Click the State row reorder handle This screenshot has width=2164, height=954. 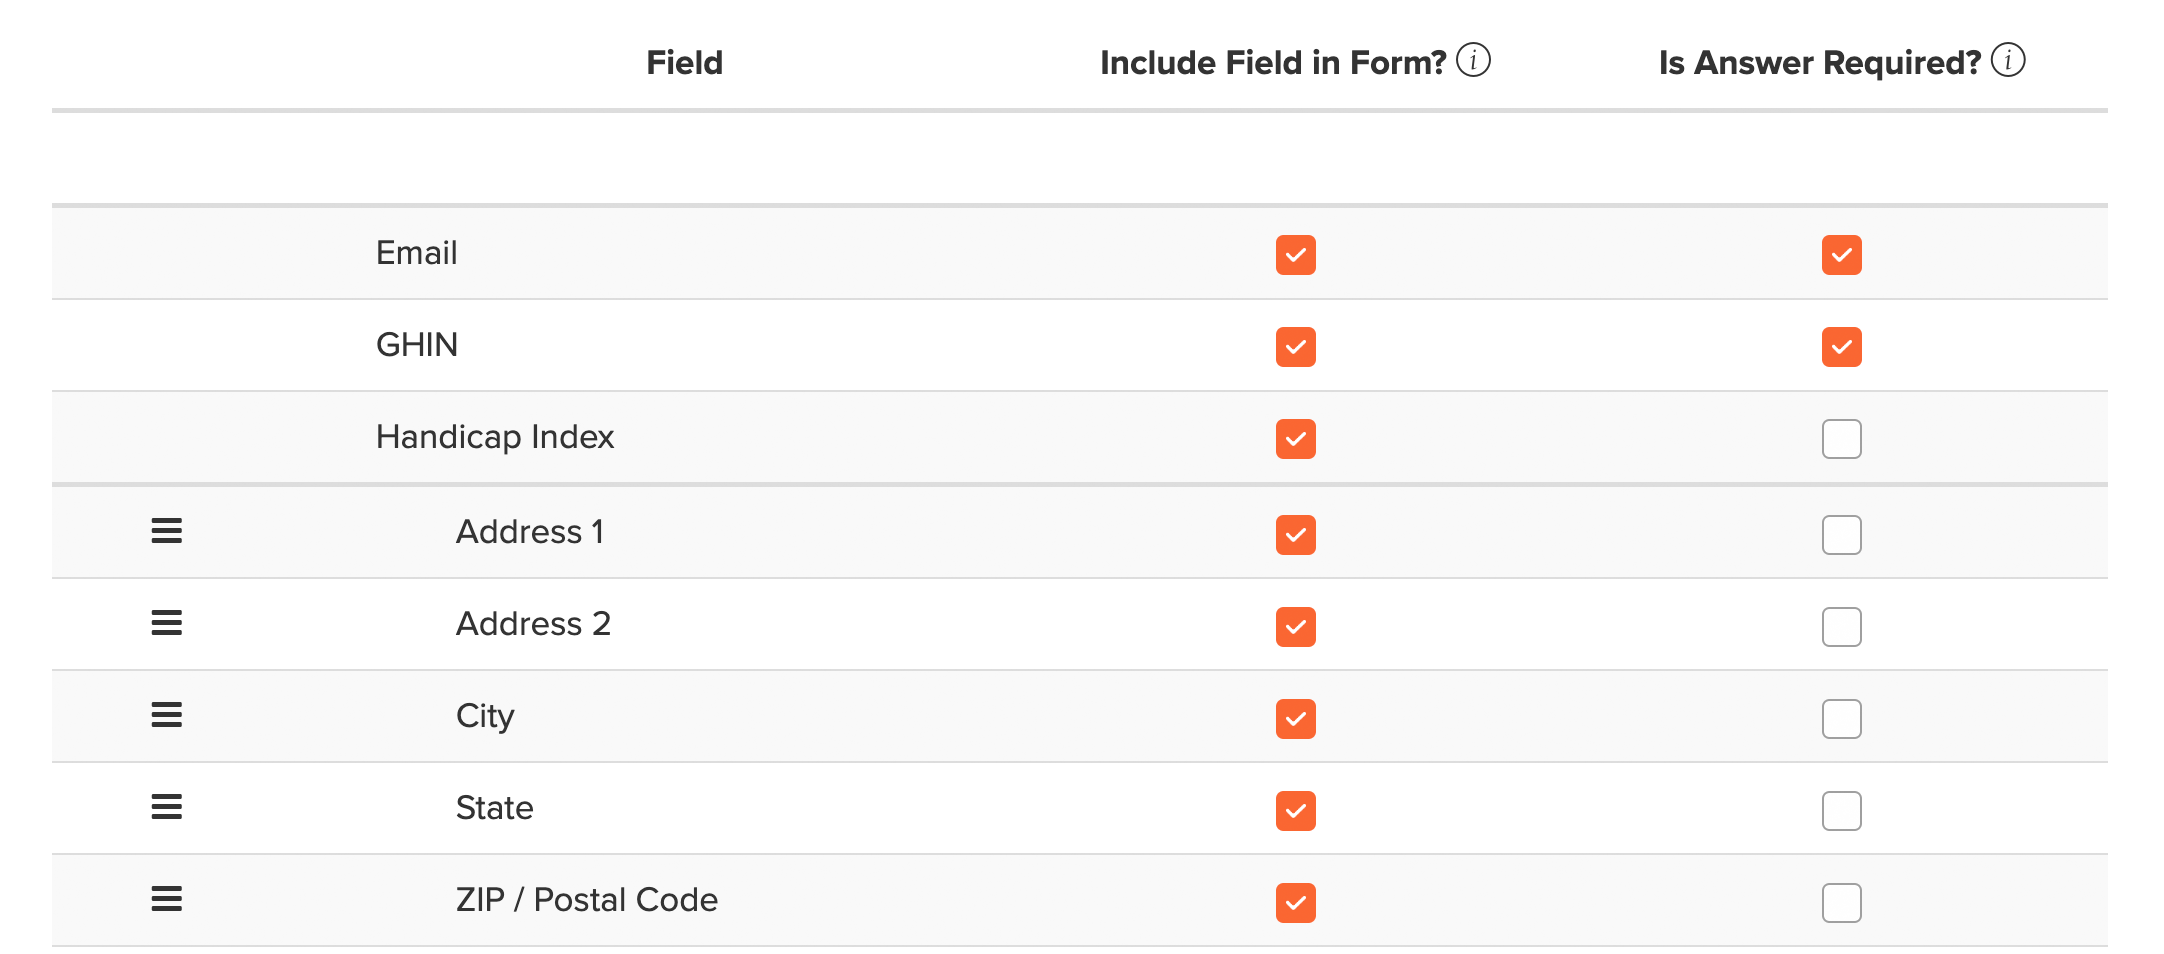(167, 807)
